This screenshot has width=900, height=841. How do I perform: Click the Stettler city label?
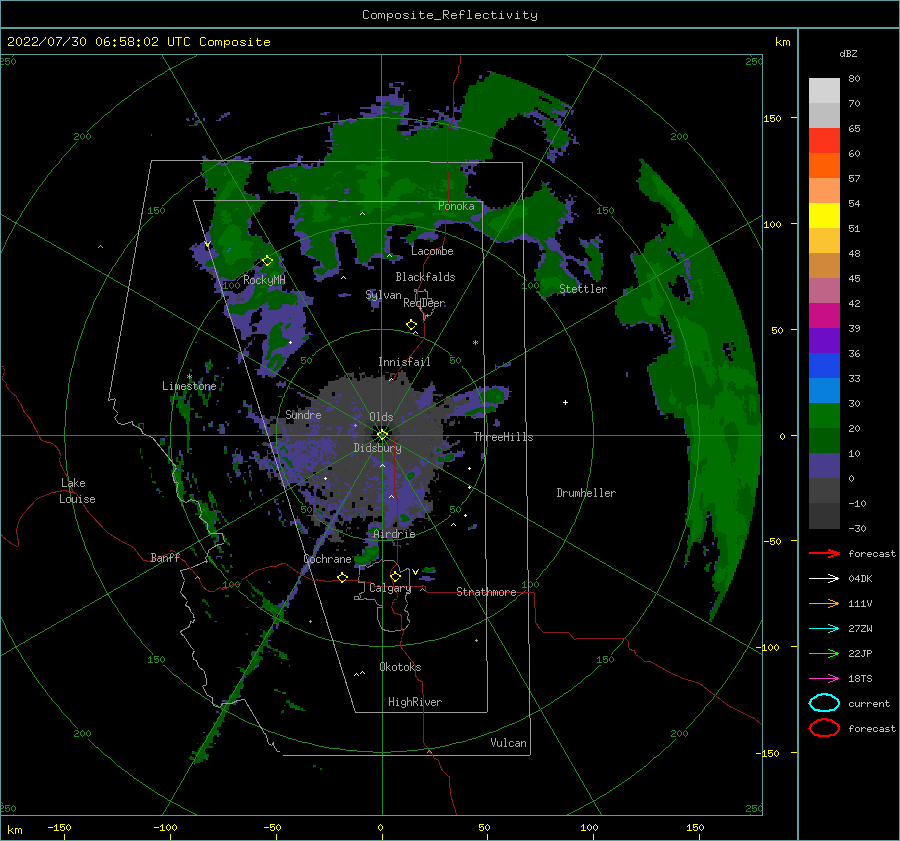(x=583, y=289)
